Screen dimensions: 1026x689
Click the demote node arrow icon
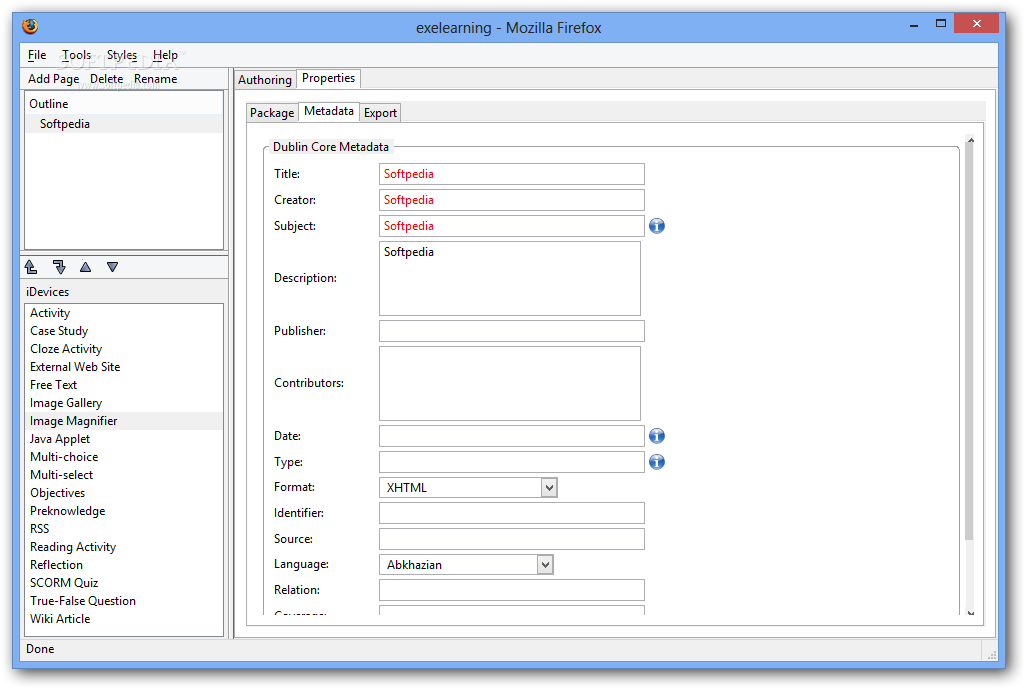pos(59,267)
